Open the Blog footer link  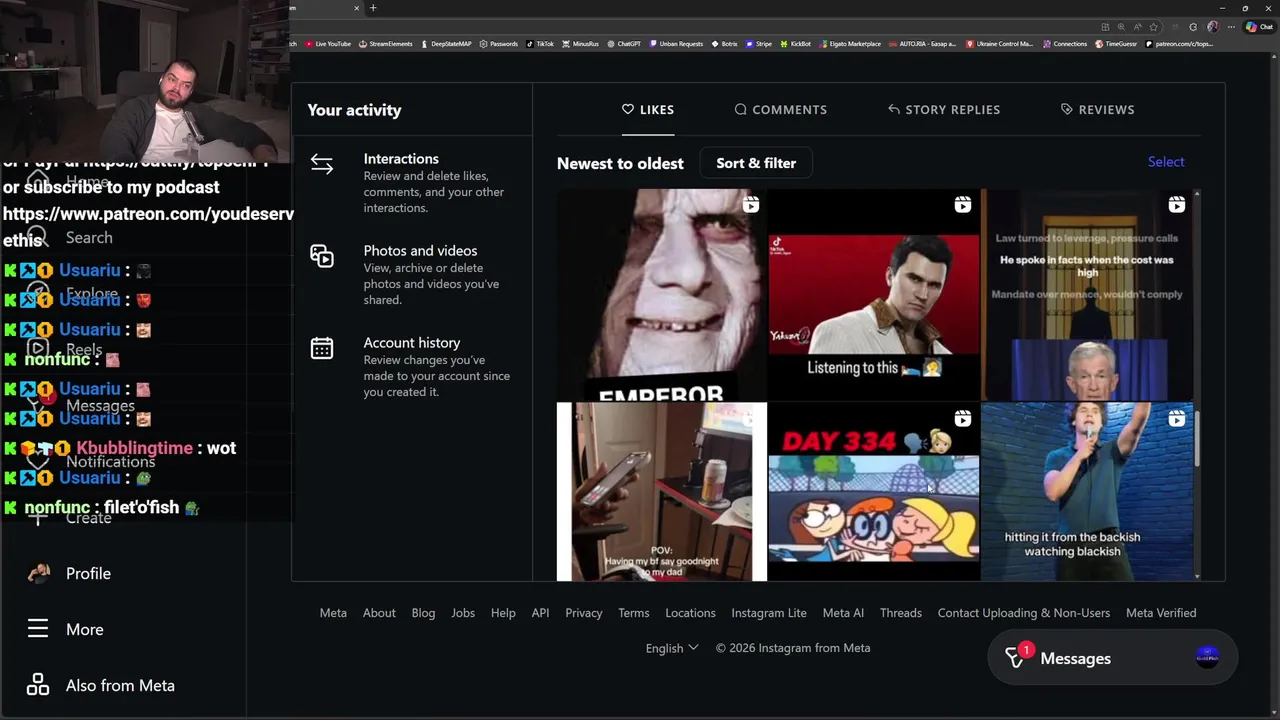point(423,613)
